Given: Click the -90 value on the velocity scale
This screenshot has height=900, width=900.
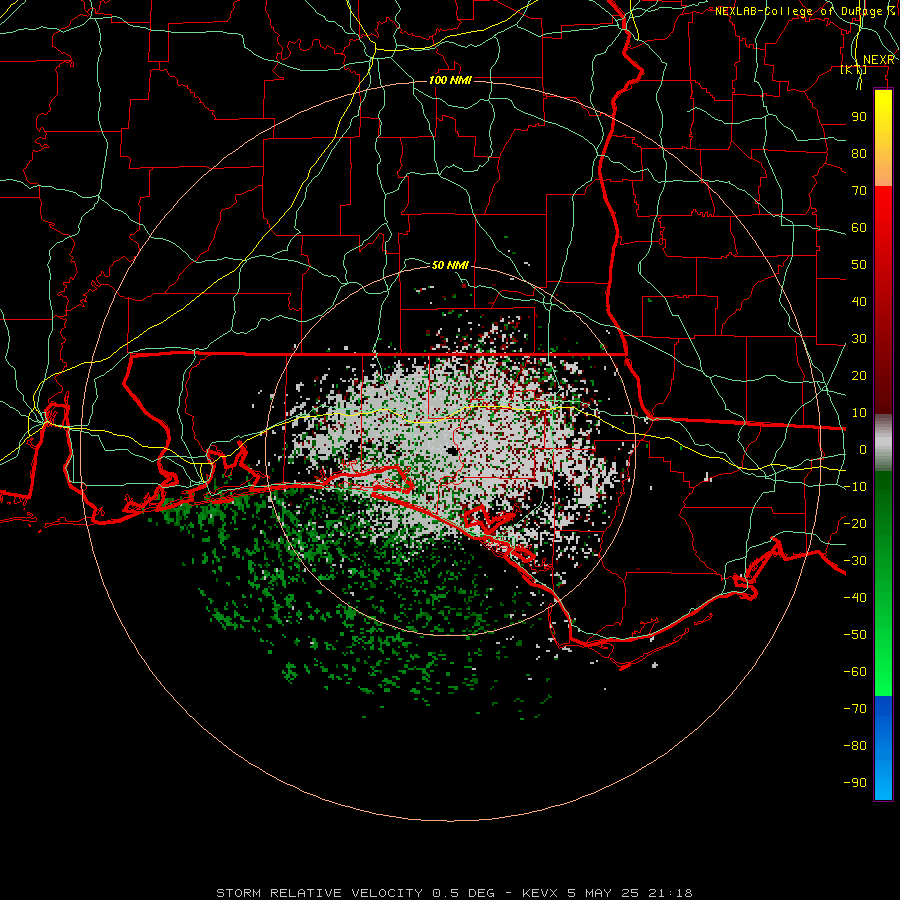Looking at the screenshot, I should coord(855,783).
